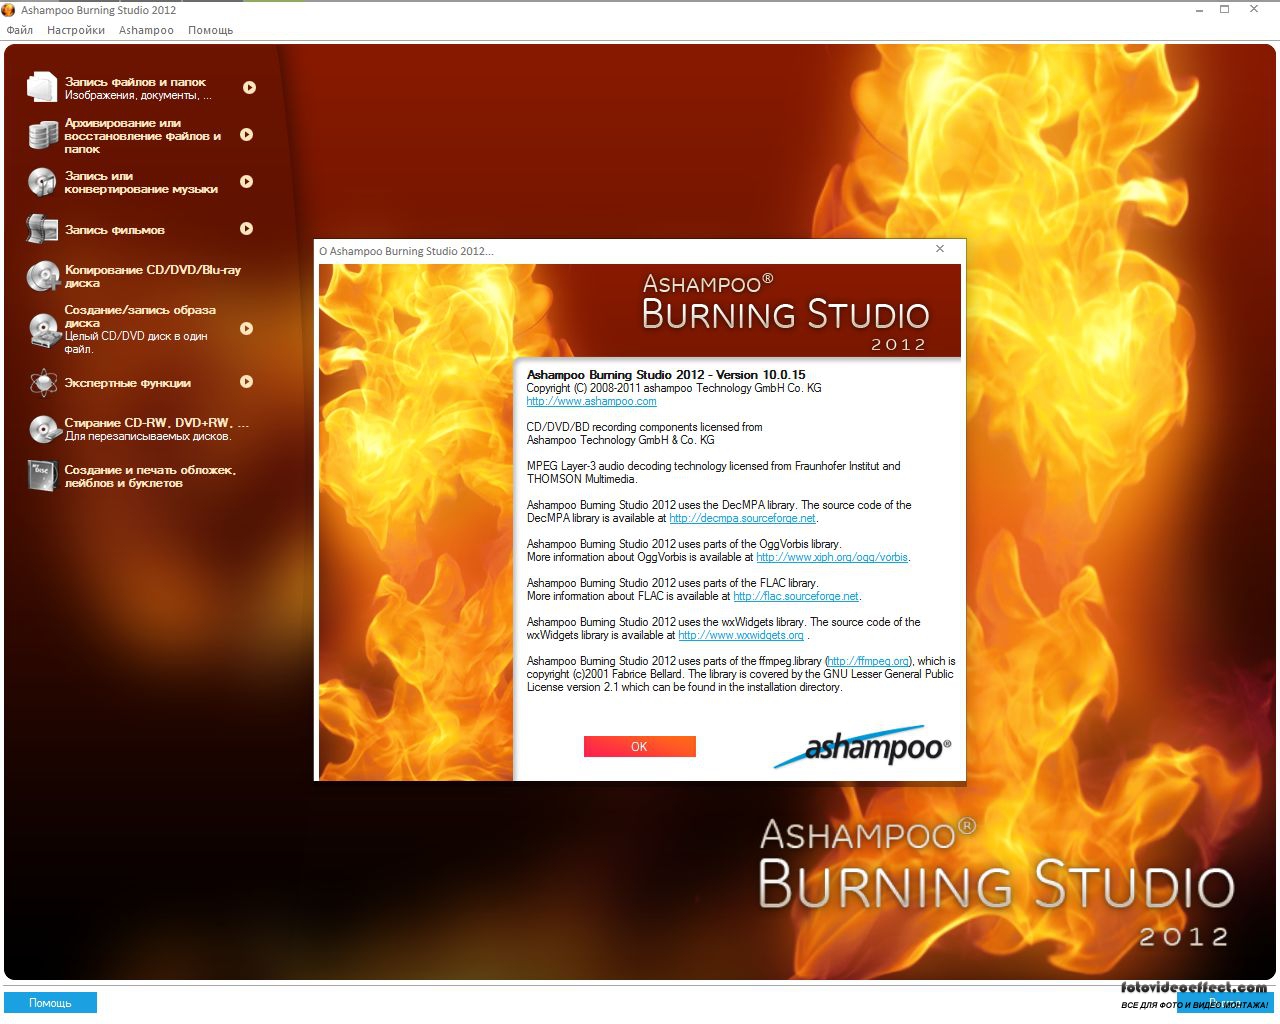Open the Помощь menu in menu bar
1280x1024 pixels.
[x=211, y=30]
